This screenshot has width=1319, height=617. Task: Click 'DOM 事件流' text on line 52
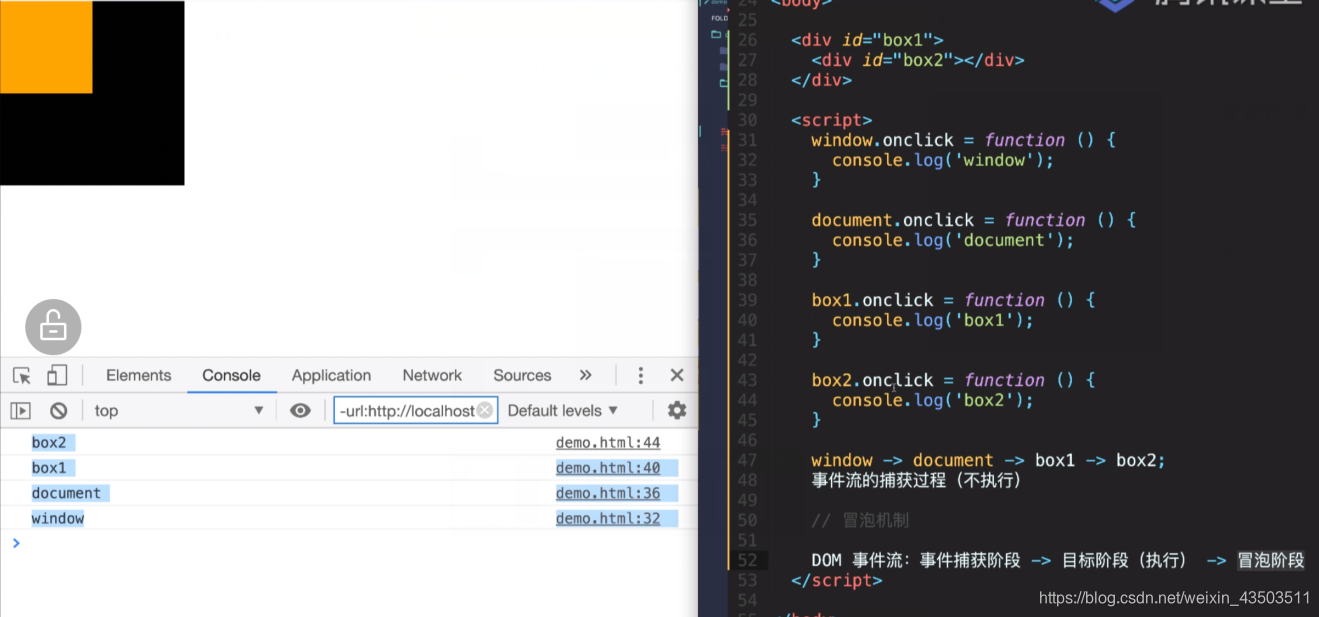(x=860, y=560)
